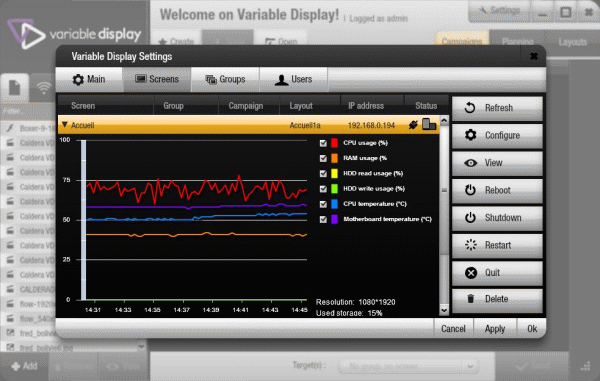Click the Shutdown button

point(497,218)
